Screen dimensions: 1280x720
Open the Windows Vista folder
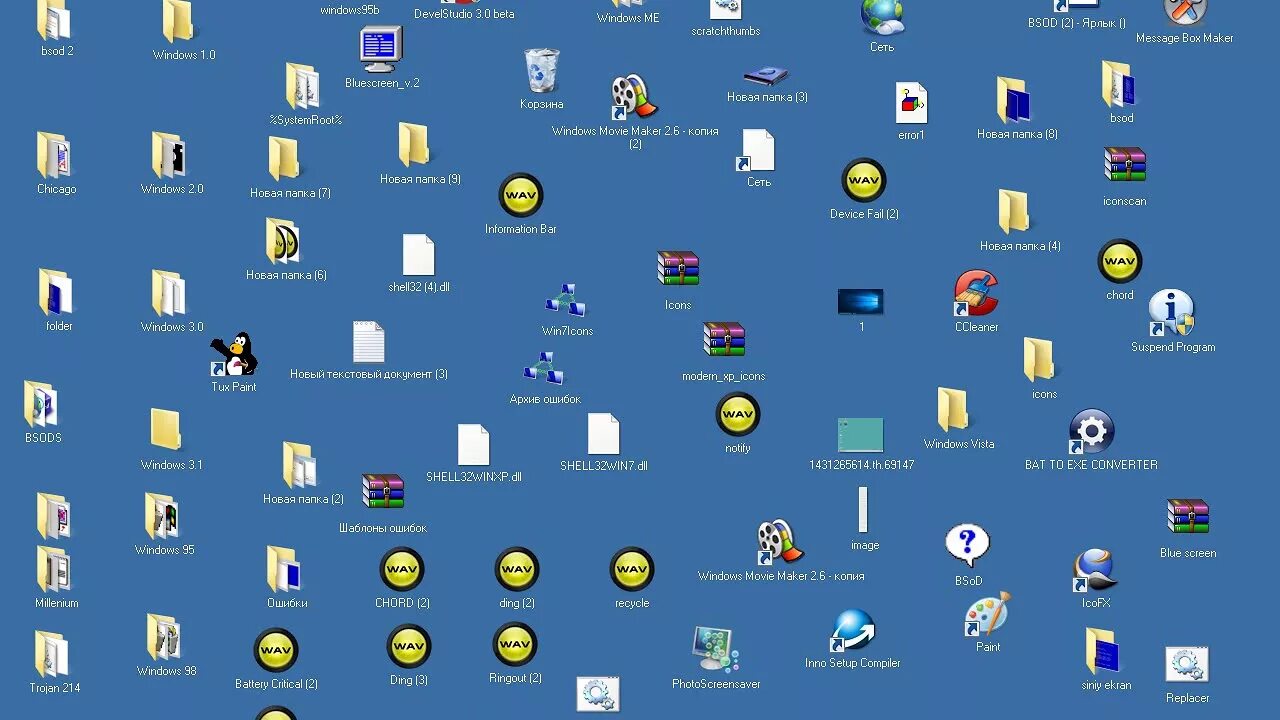click(x=955, y=411)
